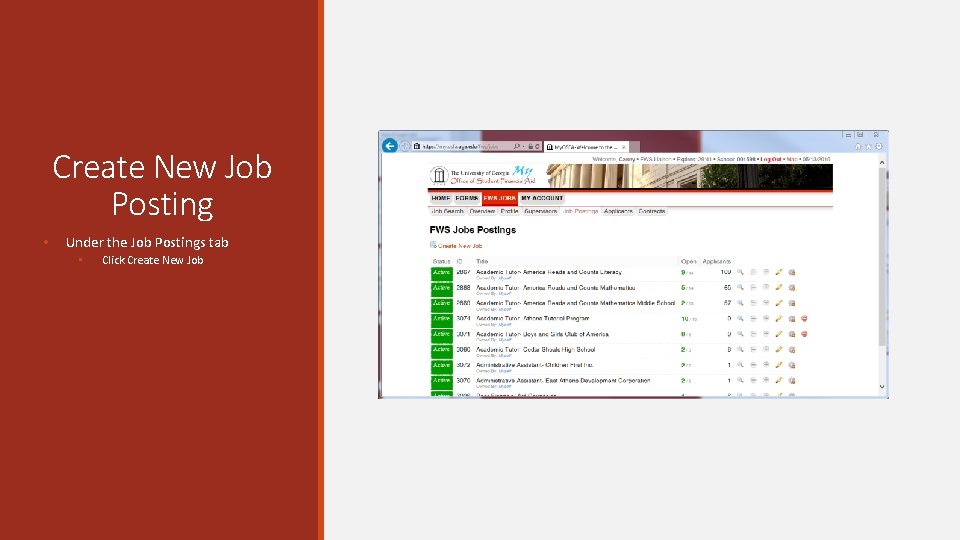
Task: View magnifier for East Athens Development Corporation job
Action: coord(740,381)
